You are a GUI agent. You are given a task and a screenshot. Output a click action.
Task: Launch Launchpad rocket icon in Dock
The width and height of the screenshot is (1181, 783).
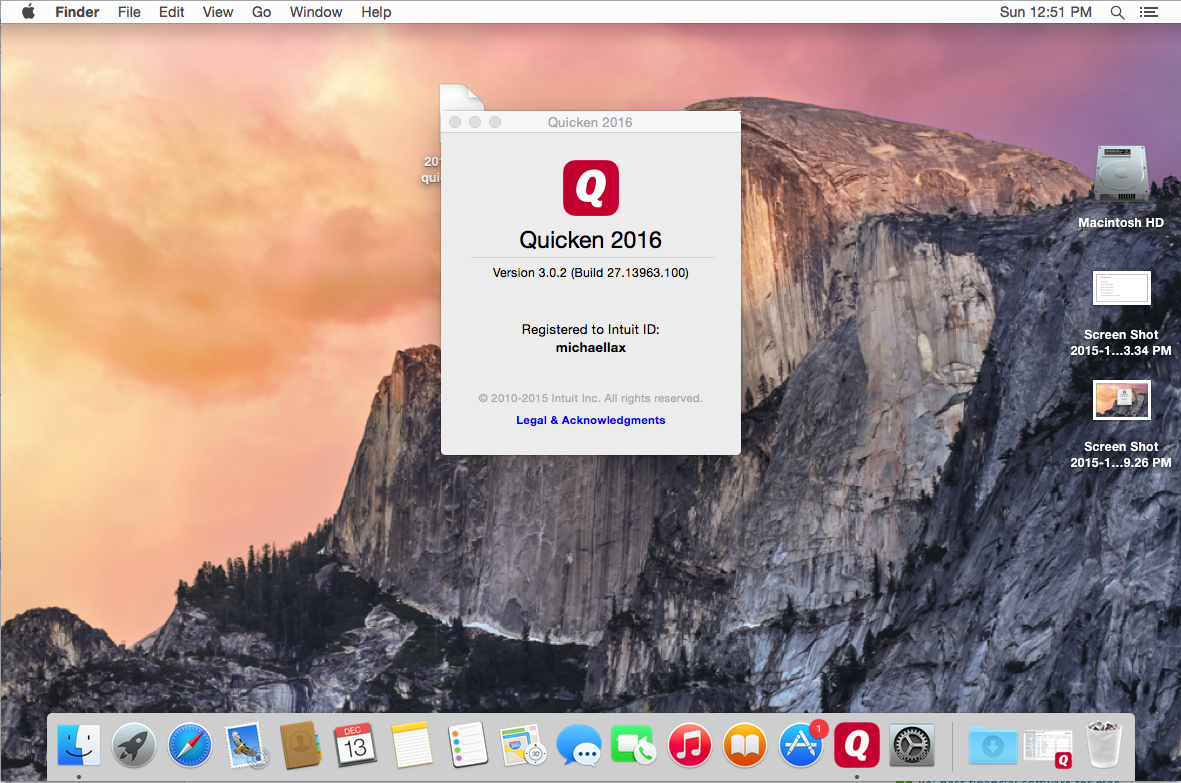pos(134,745)
